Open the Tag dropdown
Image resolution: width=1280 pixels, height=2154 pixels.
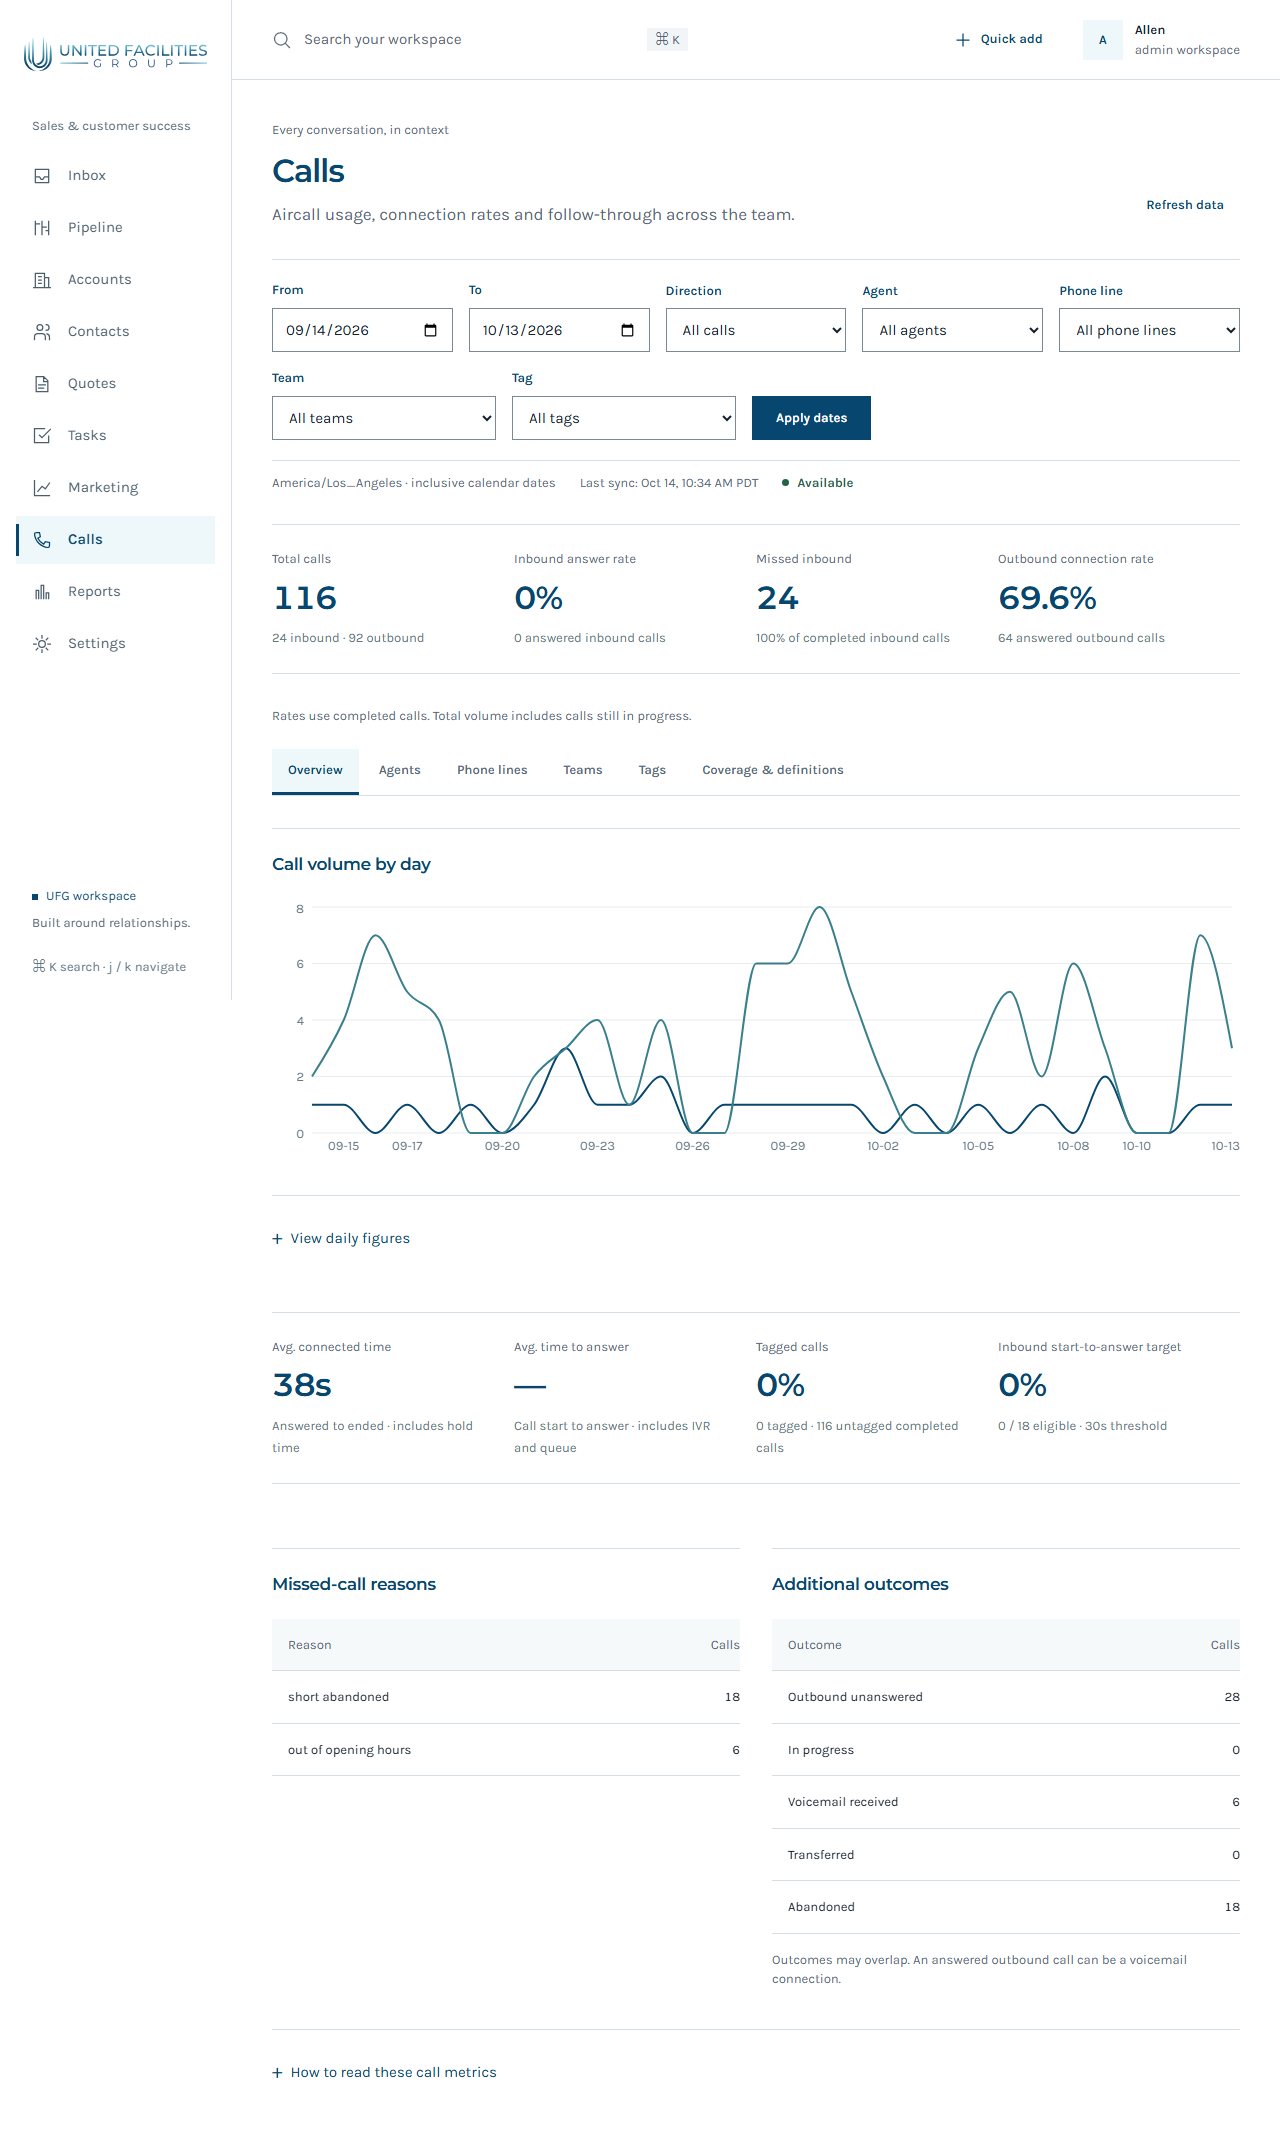point(624,418)
